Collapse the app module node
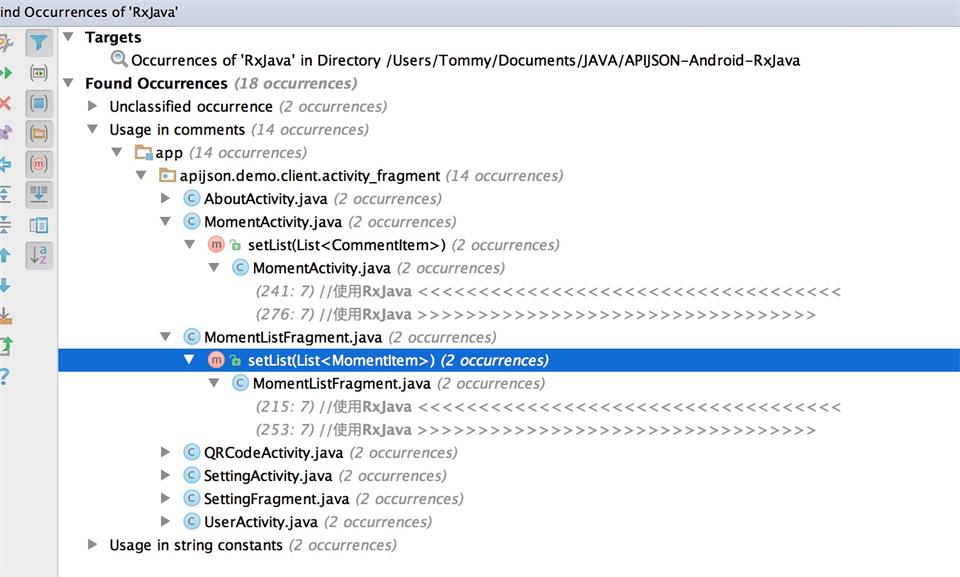 click(117, 152)
